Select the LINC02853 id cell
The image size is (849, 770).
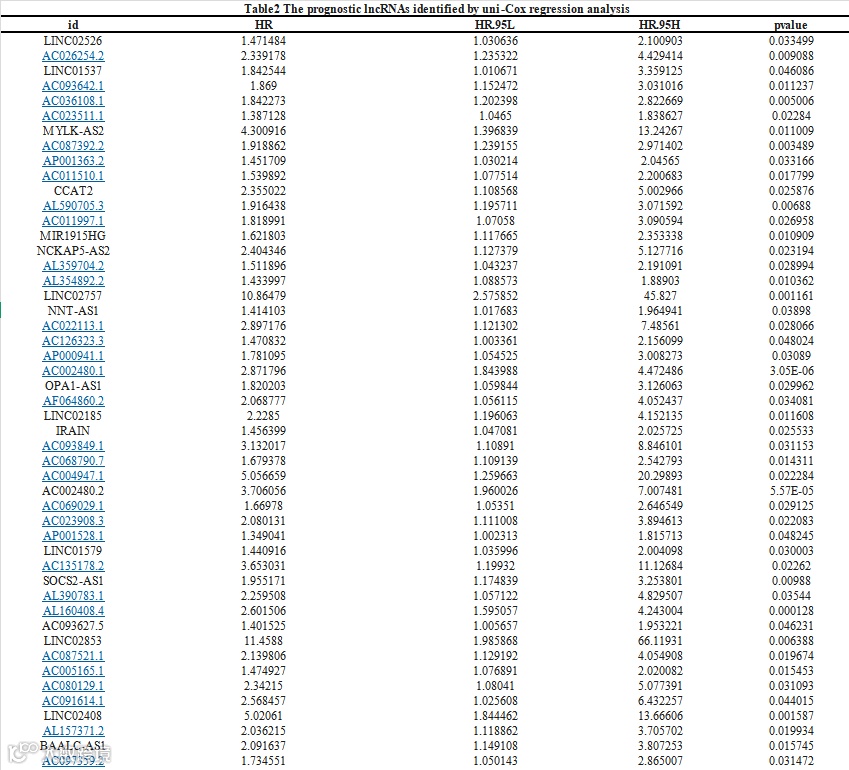[73, 641]
